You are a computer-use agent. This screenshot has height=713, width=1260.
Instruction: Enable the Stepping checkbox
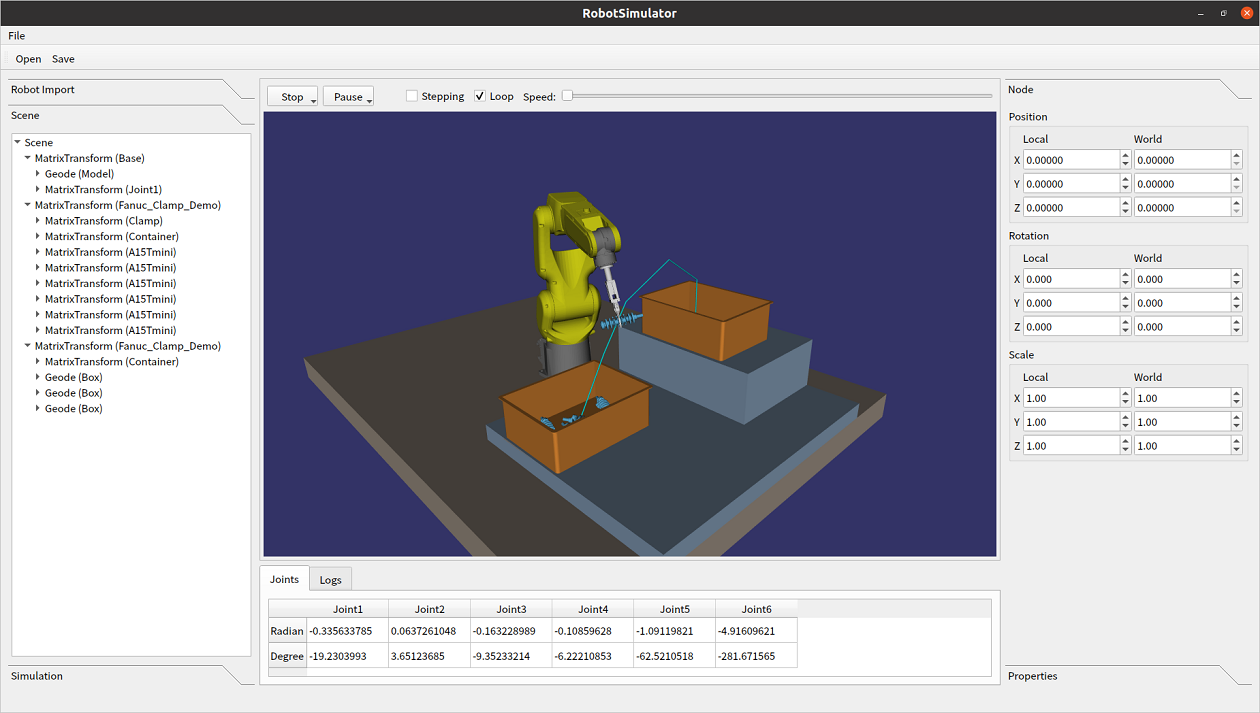(x=412, y=97)
